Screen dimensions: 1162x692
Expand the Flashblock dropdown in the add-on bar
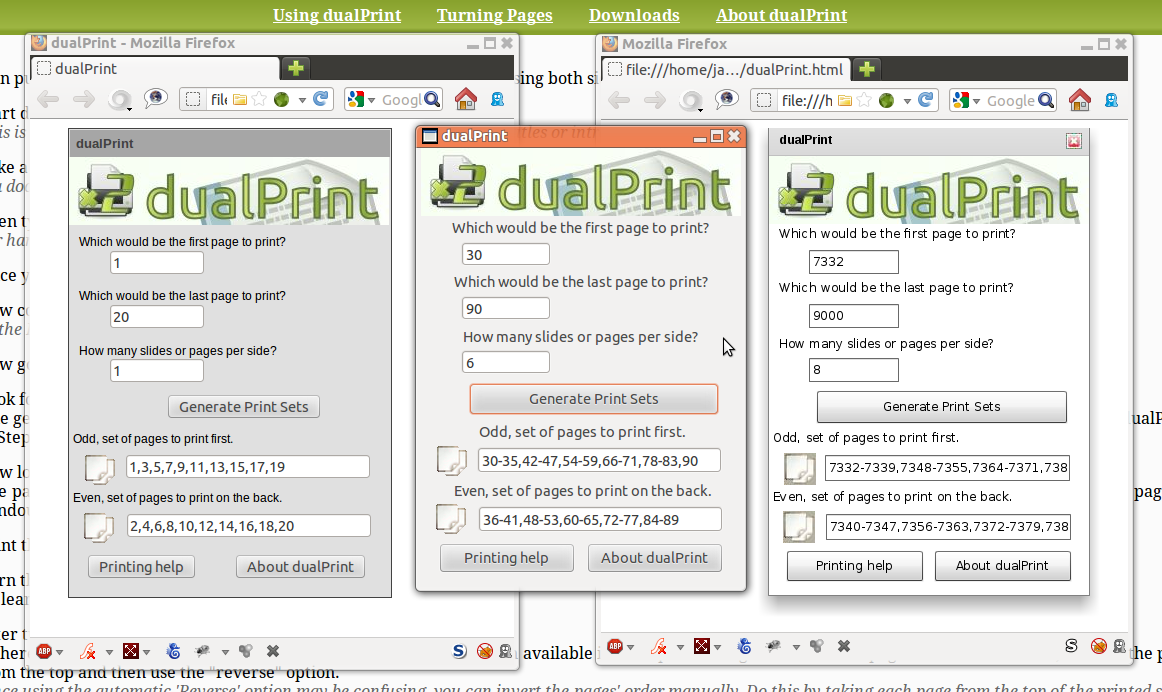pos(107,651)
